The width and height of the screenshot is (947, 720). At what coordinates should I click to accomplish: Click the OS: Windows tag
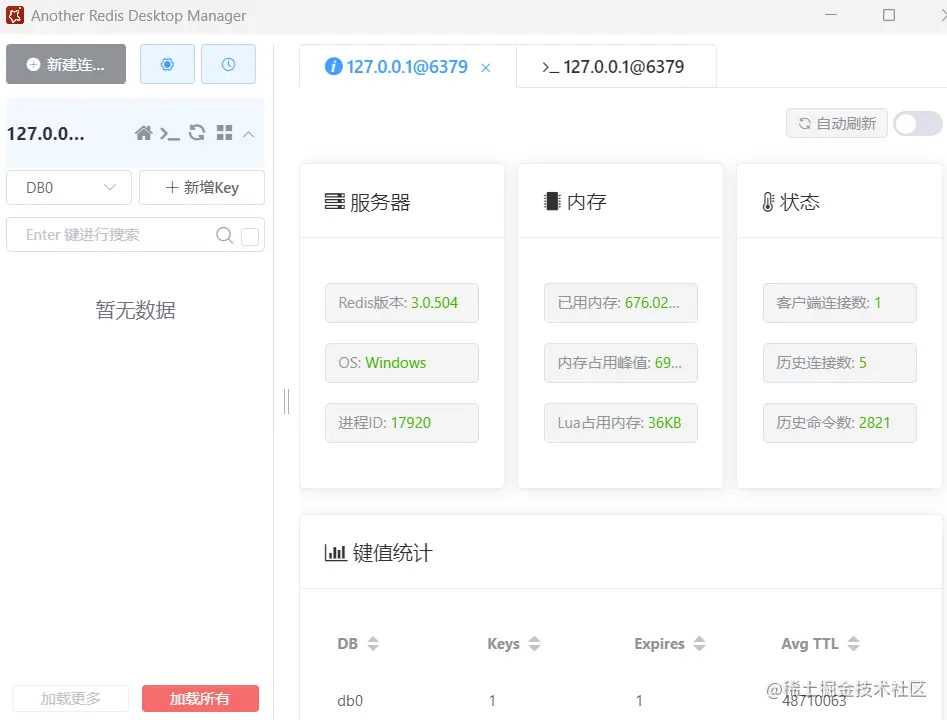tap(402, 363)
